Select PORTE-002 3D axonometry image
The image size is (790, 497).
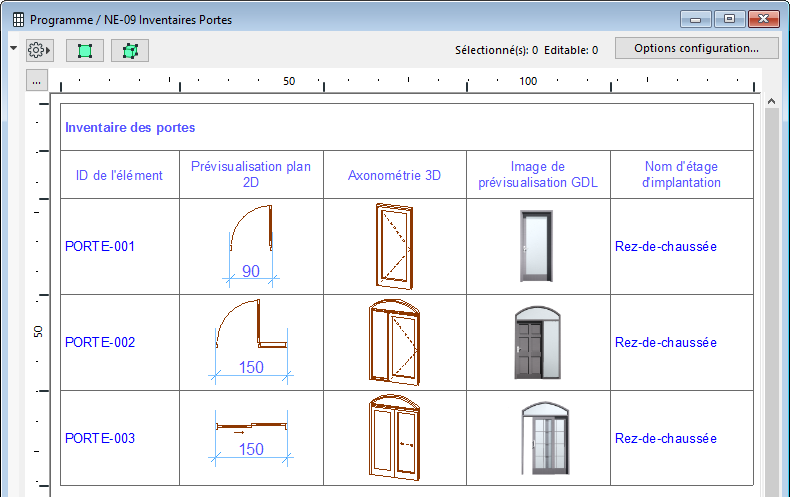[394, 342]
